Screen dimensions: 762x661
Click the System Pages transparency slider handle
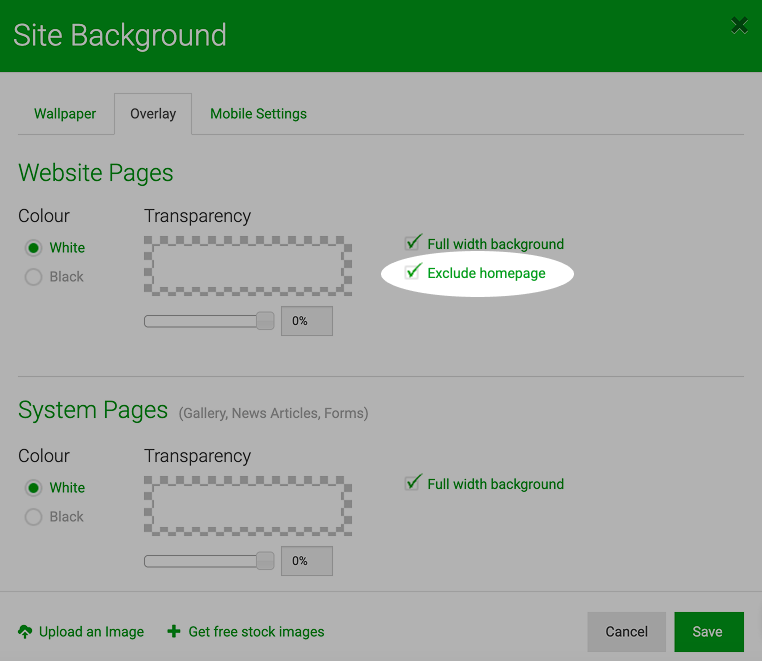pos(265,561)
